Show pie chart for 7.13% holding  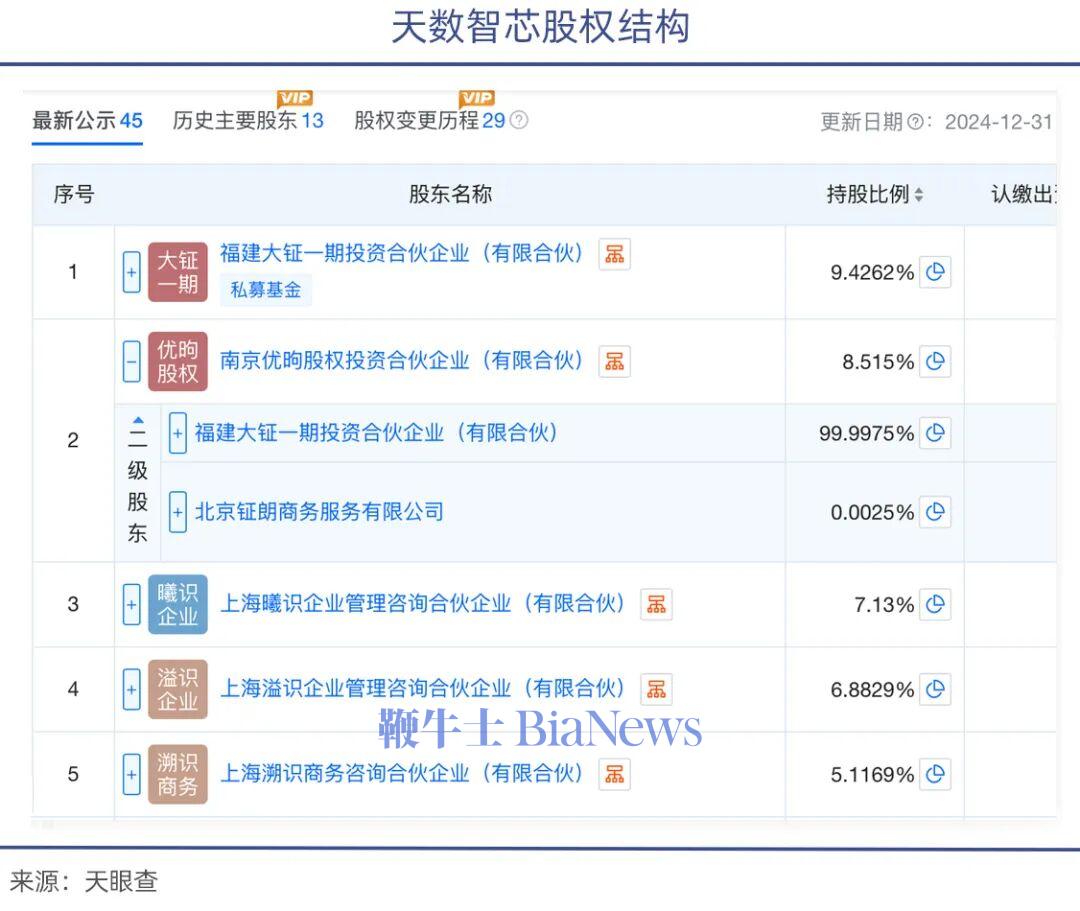click(935, 605)
